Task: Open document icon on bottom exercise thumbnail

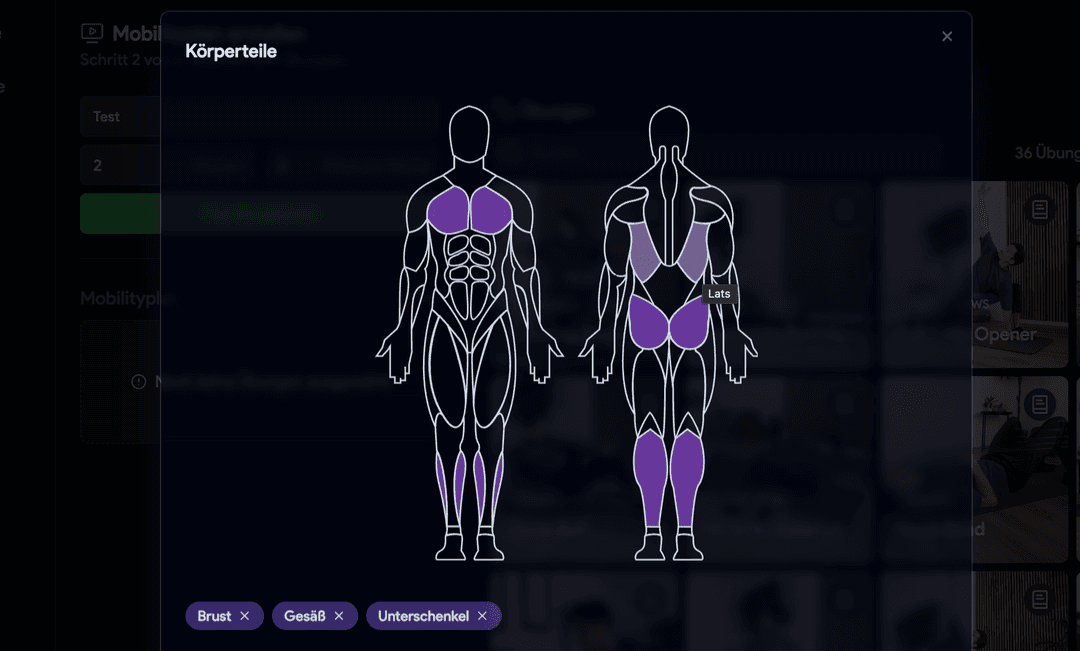Action: pyautogui.click(x=1040, y=599)
